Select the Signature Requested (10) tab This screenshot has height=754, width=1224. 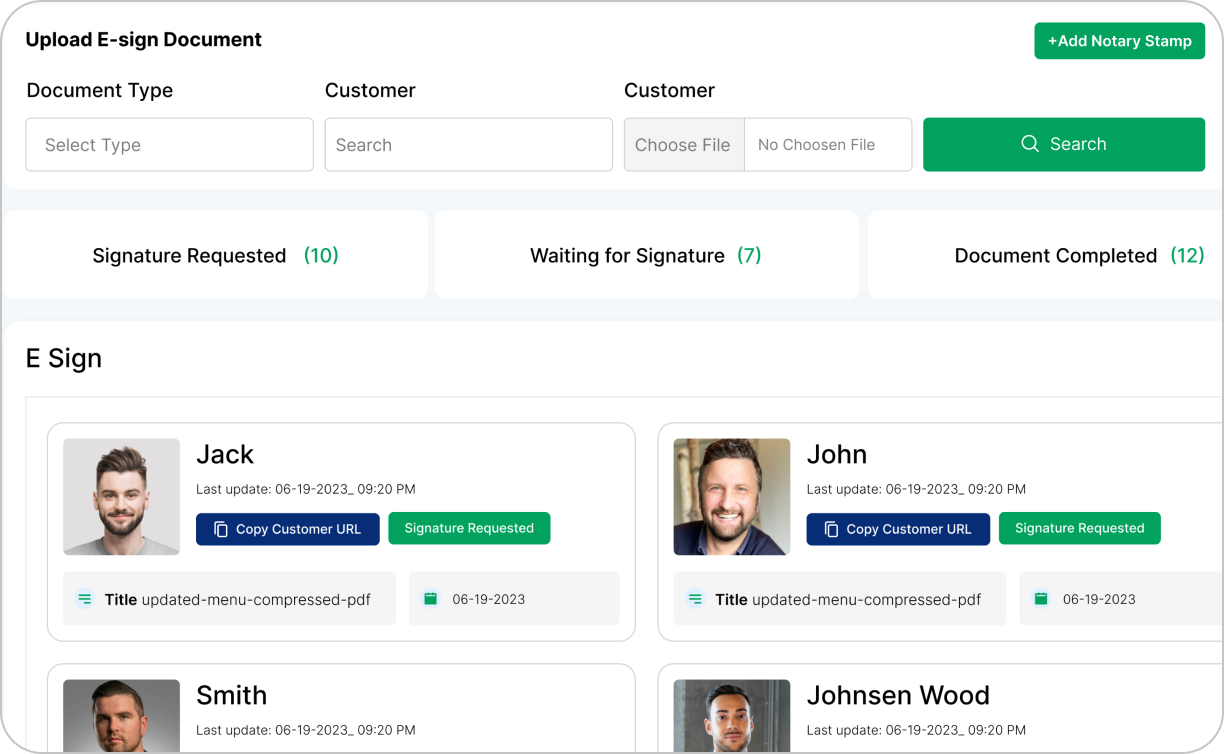pos(215,255)
